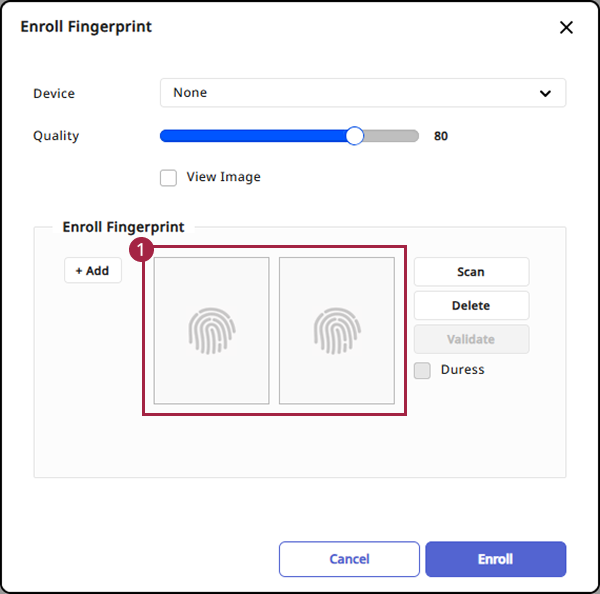Click the right fingerprint icon
Image resolution: width=600 pixels, height=594 pixels.
(337, 331)
